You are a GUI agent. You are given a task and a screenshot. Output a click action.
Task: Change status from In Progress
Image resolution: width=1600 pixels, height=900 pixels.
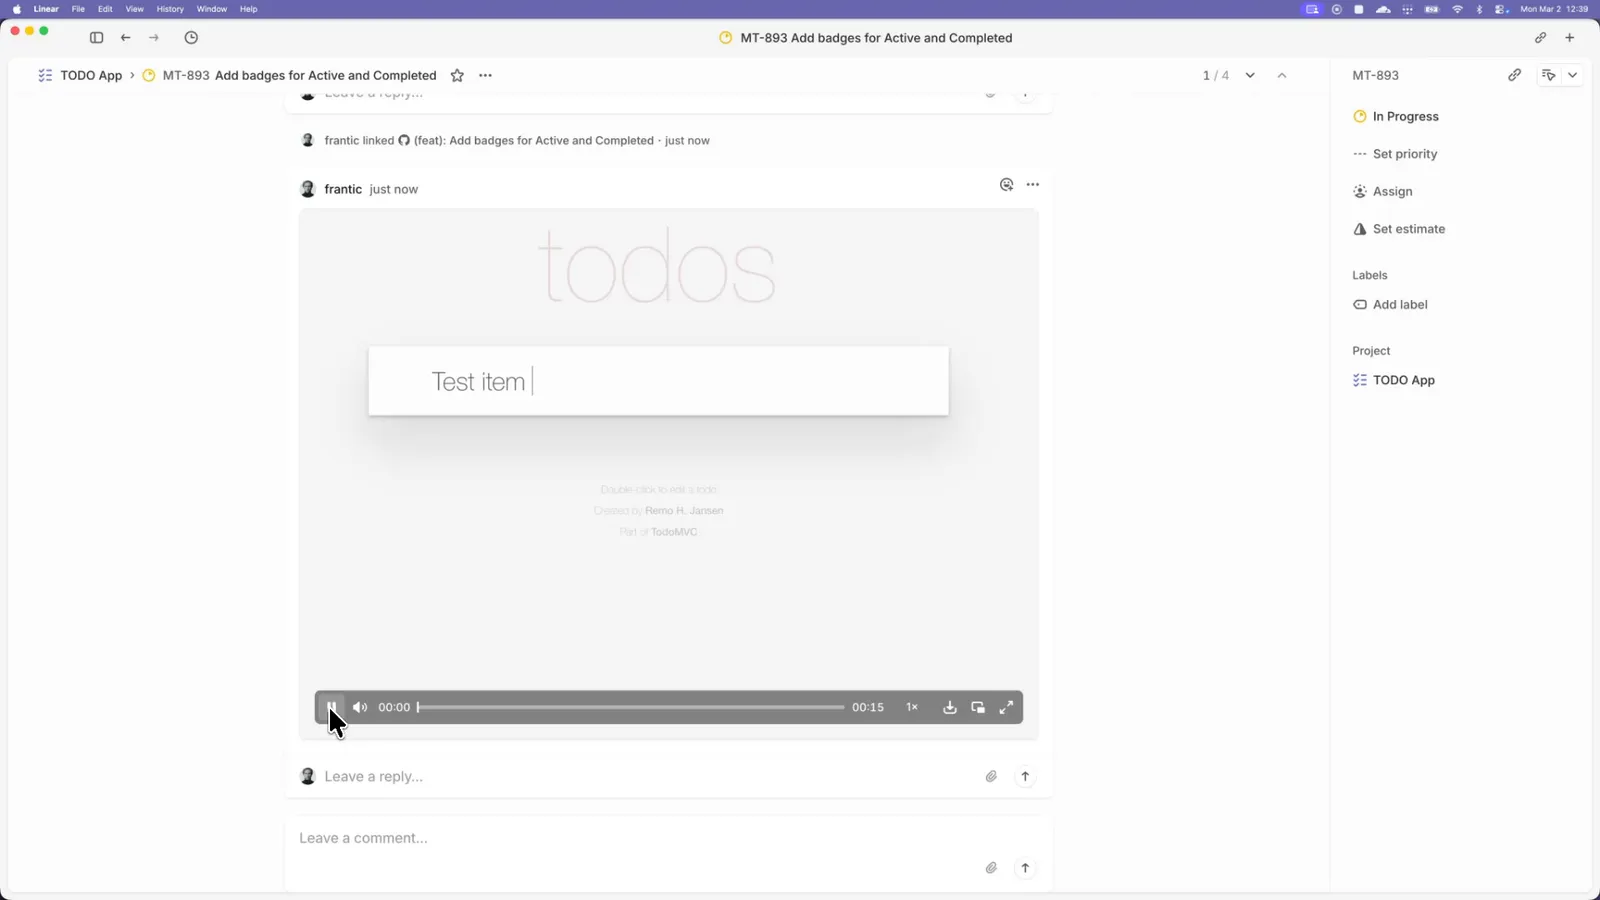click(1396, 116)
